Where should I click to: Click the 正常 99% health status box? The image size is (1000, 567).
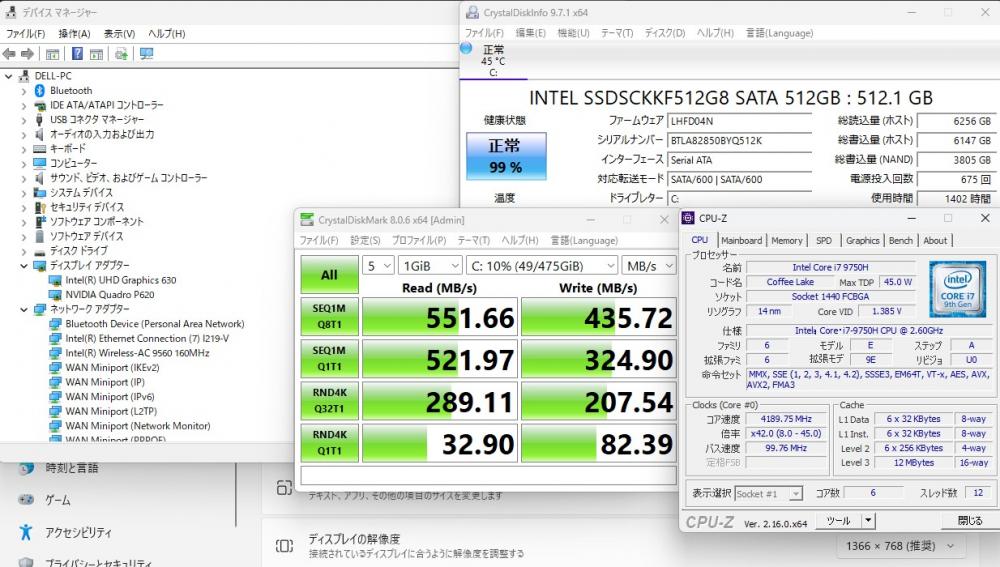tap(504, 156)
